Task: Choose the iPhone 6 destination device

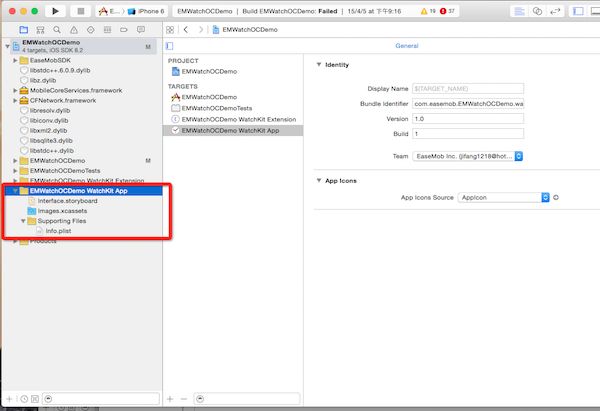Action: coord(146,11)
